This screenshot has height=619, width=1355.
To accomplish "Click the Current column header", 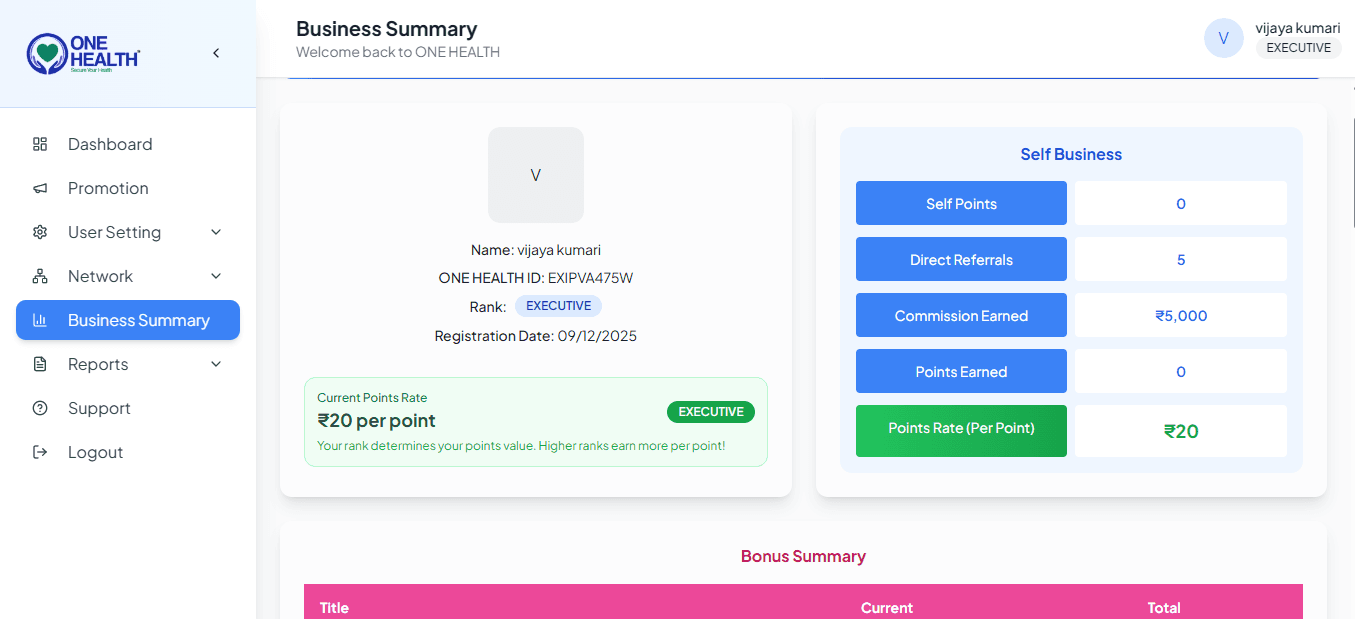I will (887, 608).
